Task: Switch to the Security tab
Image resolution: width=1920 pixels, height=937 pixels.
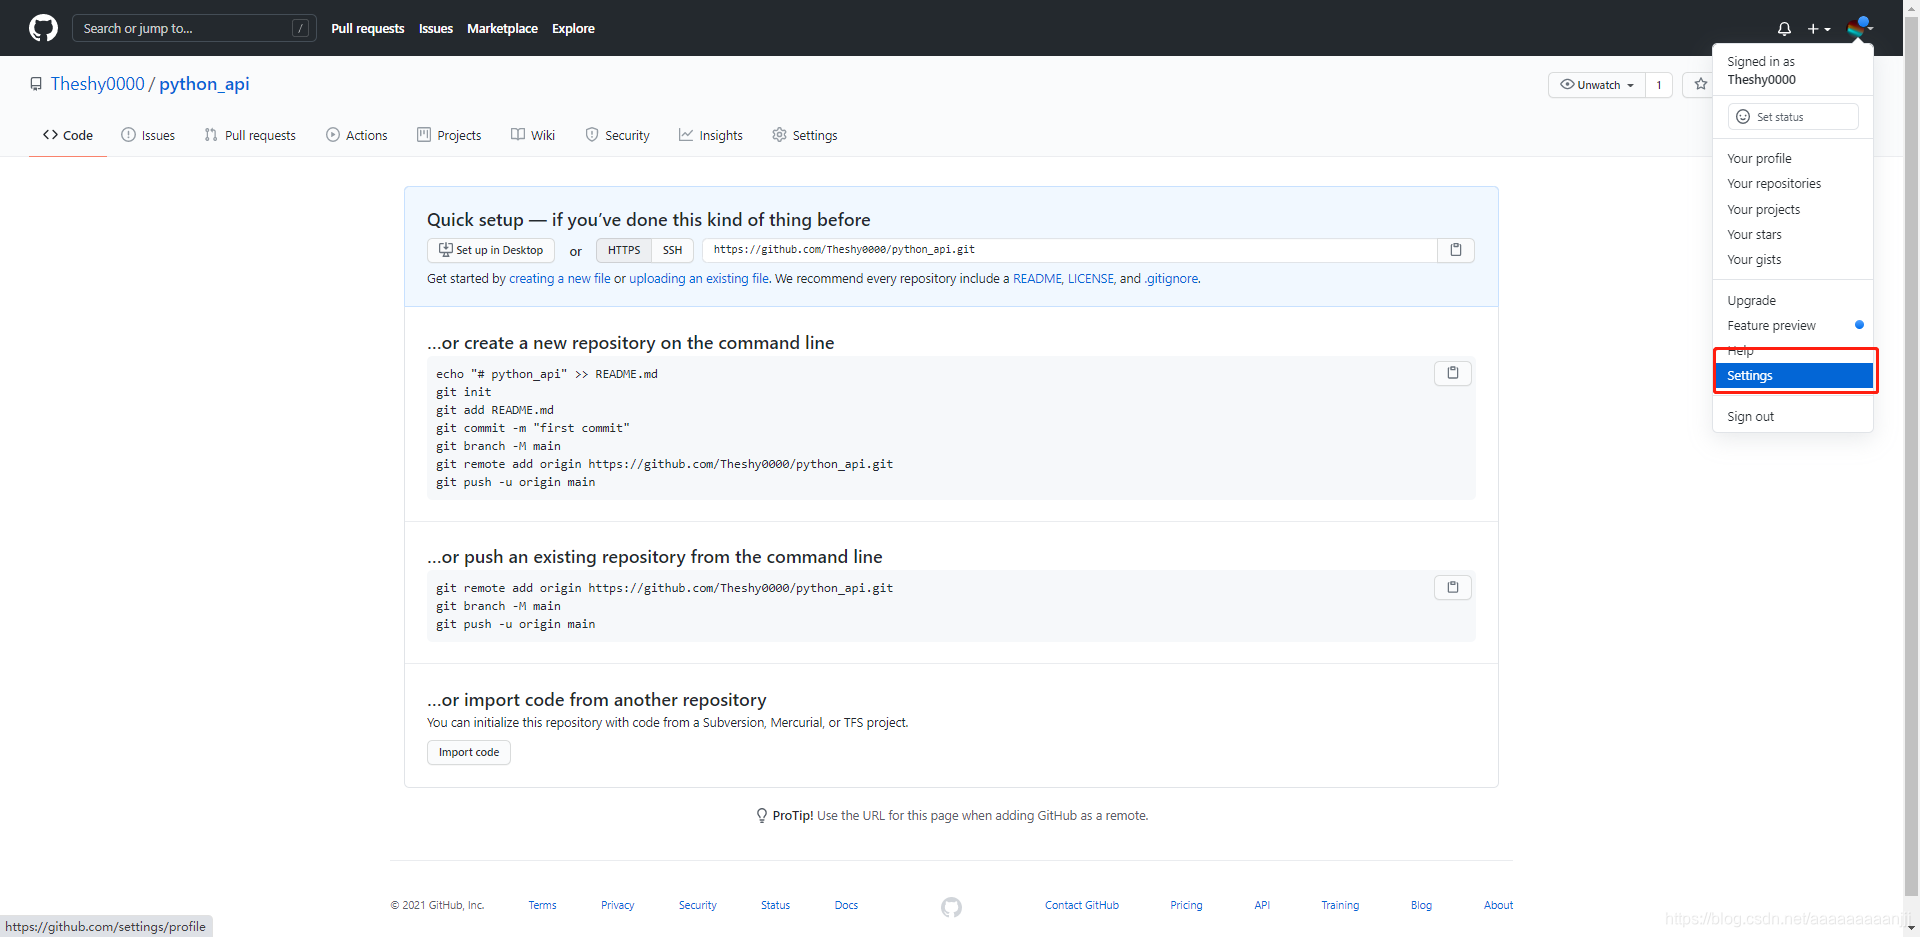Action: coord(618,135)
